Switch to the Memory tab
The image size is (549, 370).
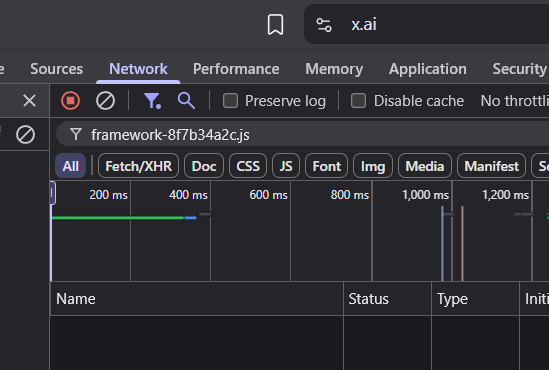click(x=334, y=69)
